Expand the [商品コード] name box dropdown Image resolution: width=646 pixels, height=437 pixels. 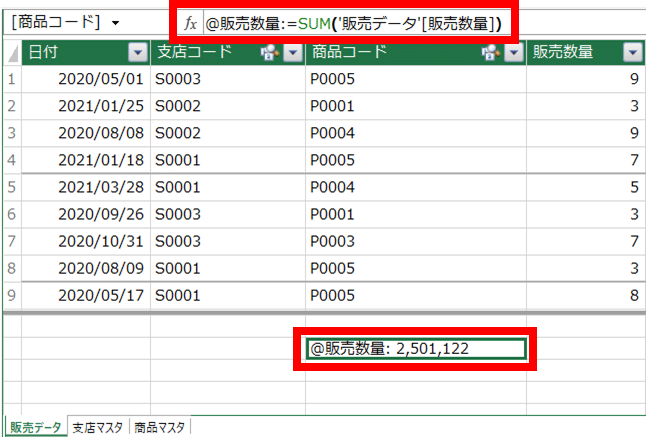click(x=116, y=23)
